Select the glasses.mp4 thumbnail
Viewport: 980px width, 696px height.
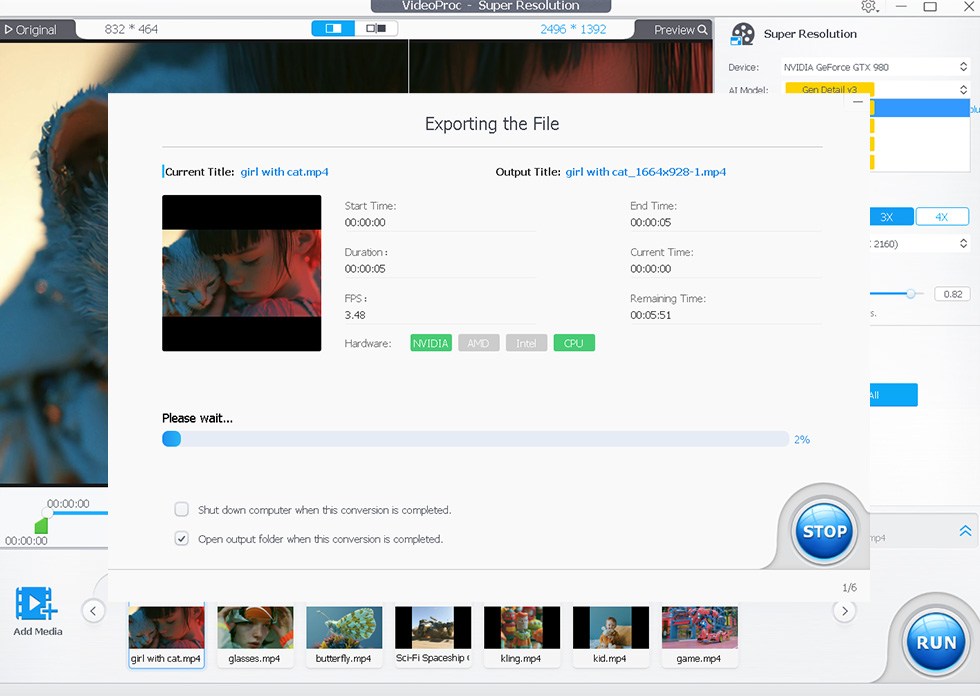pos(255,635)
